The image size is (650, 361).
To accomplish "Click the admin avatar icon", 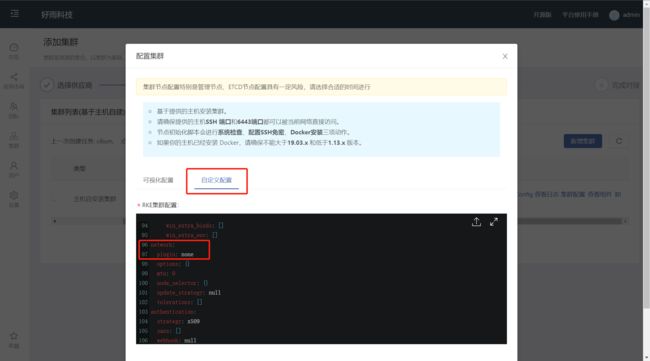I will pyautogui.click(x=614, y=15).
